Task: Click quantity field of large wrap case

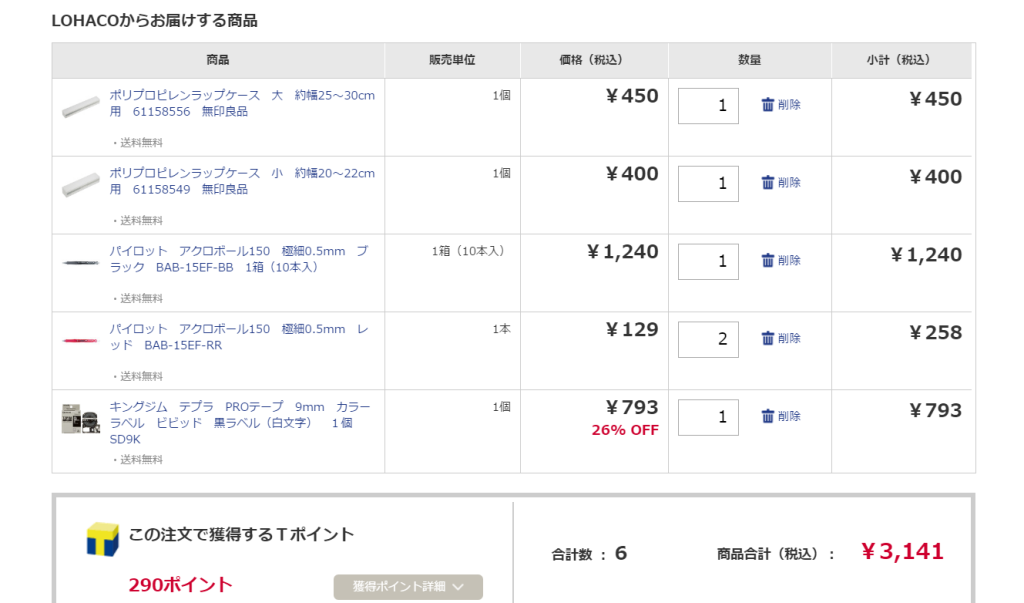Action: pyautogui.click(x=708, y=106)
